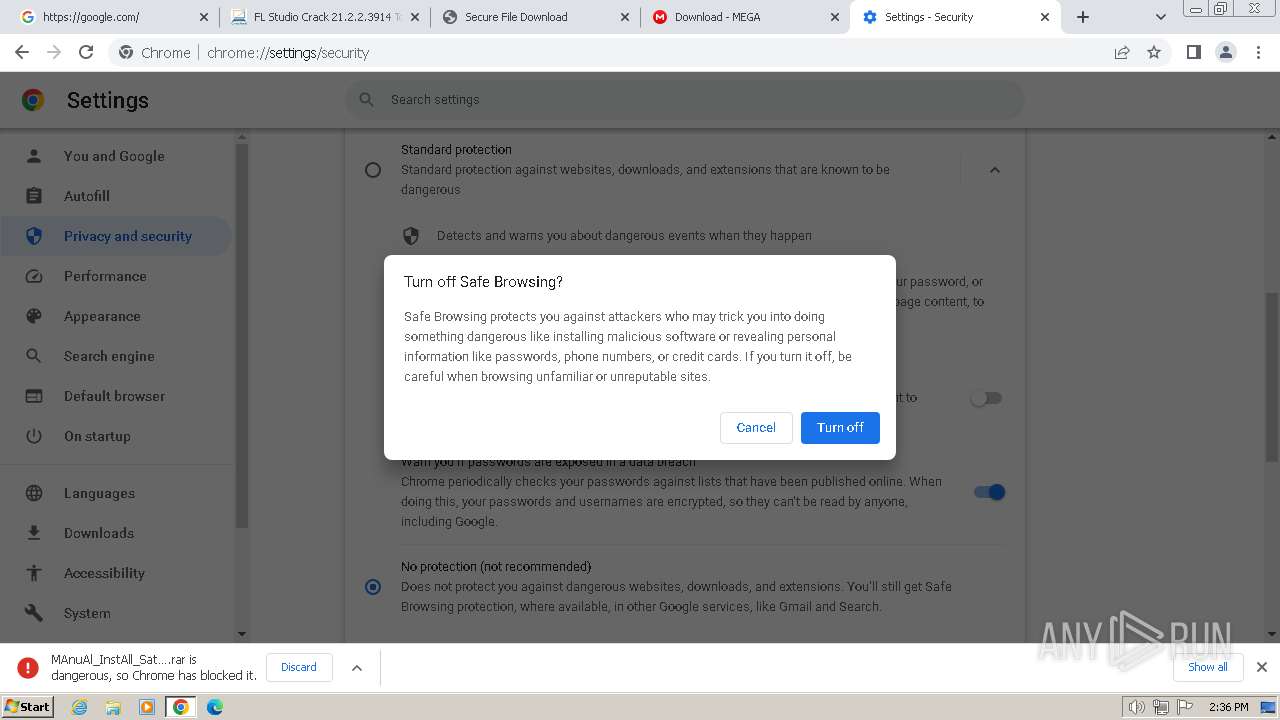Viewport: 1280px width, 720px height.
Task: Open the Chrome profile avatar
Action: point(1225,53)
